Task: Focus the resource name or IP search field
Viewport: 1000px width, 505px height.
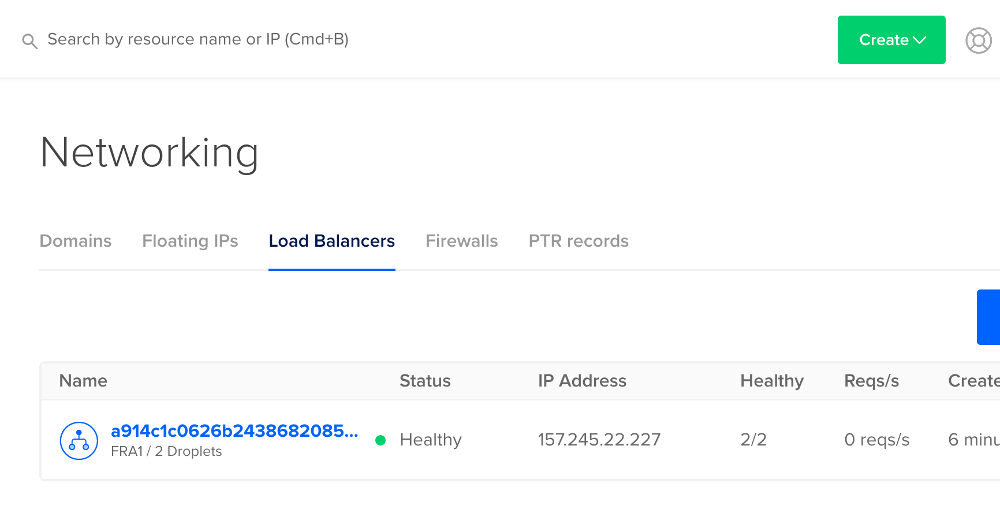Action: (x=198, y=40)
